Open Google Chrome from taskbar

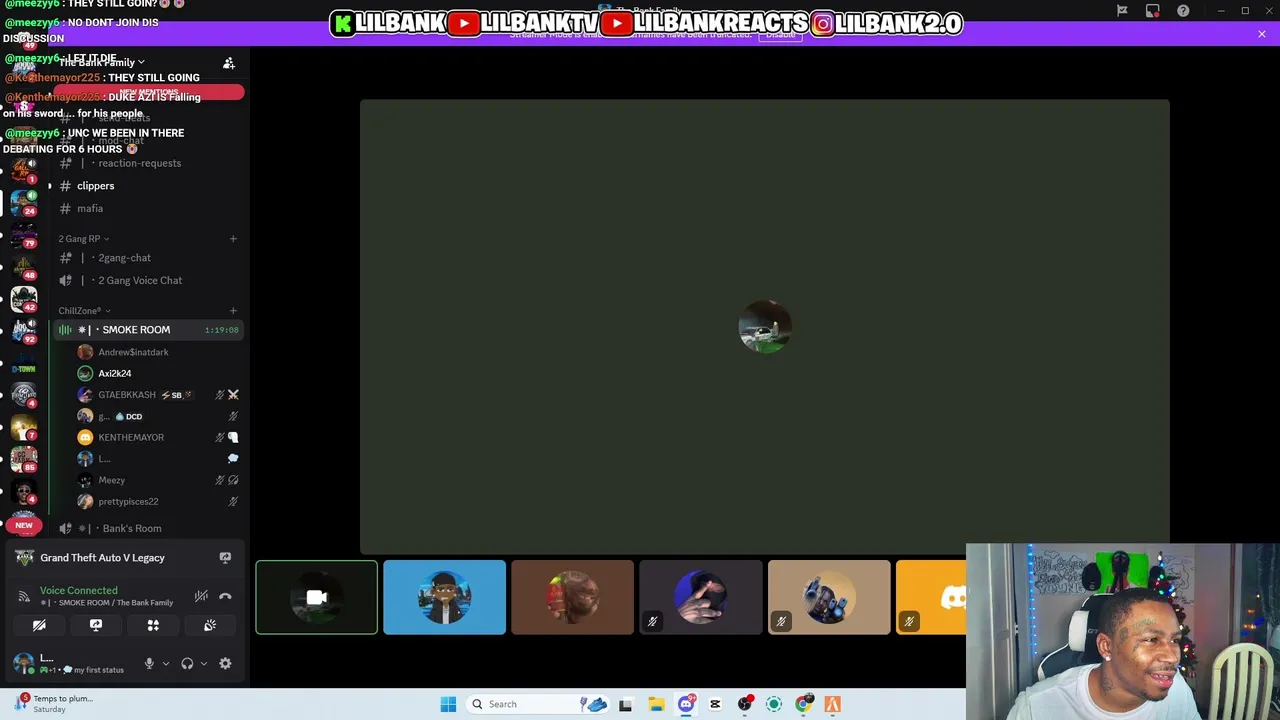[803, 704]
